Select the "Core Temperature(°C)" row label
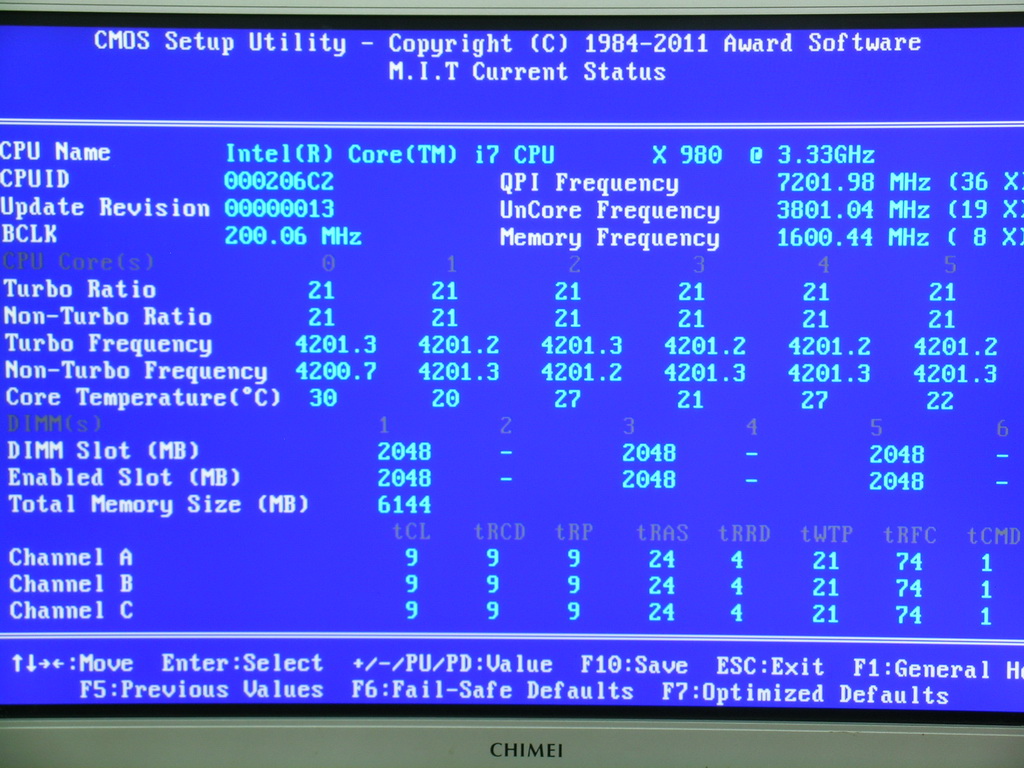Viewport: 1024px width, 768px height. 143,398
